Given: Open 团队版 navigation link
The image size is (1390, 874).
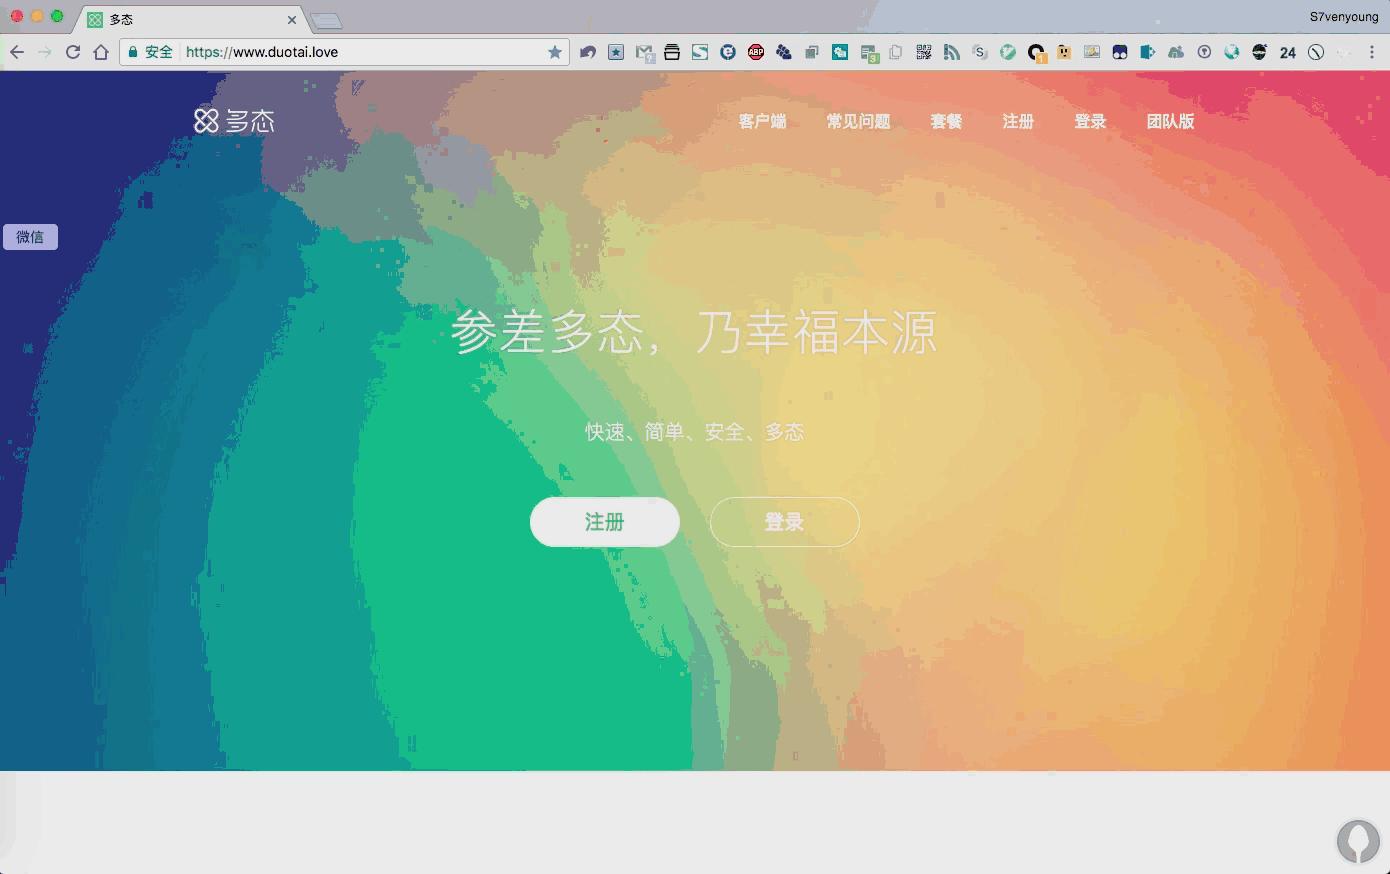Looking at the screenshot, I should click(1170, 121).
